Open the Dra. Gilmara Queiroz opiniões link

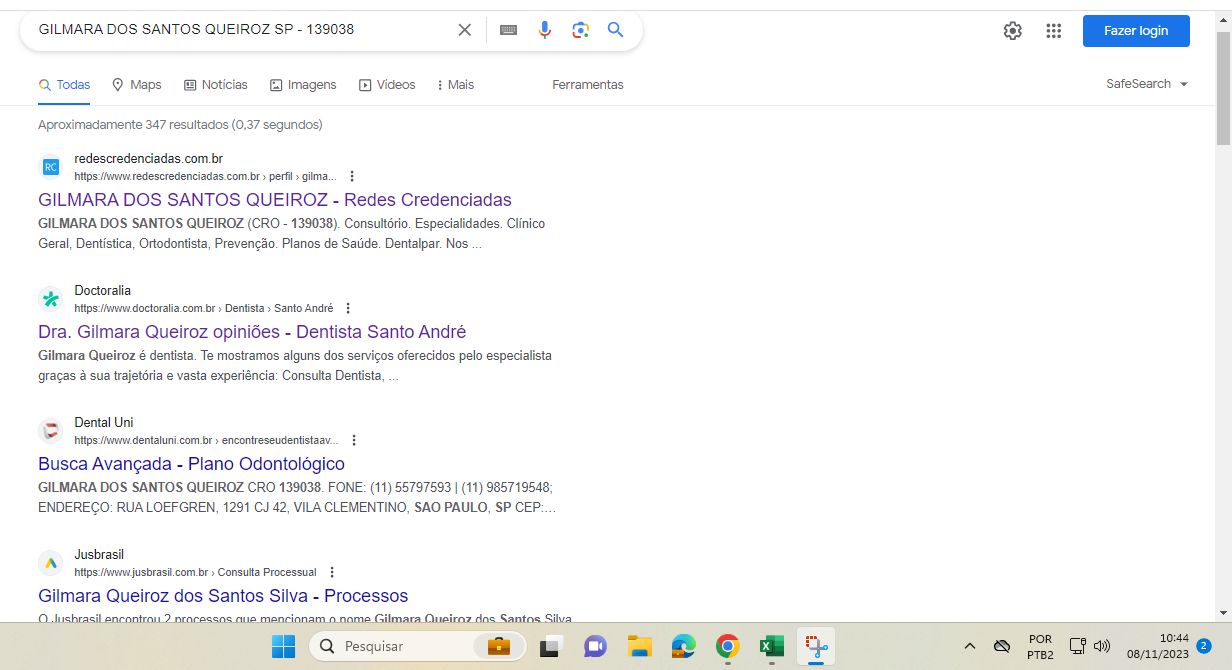[x=252, y=332]
